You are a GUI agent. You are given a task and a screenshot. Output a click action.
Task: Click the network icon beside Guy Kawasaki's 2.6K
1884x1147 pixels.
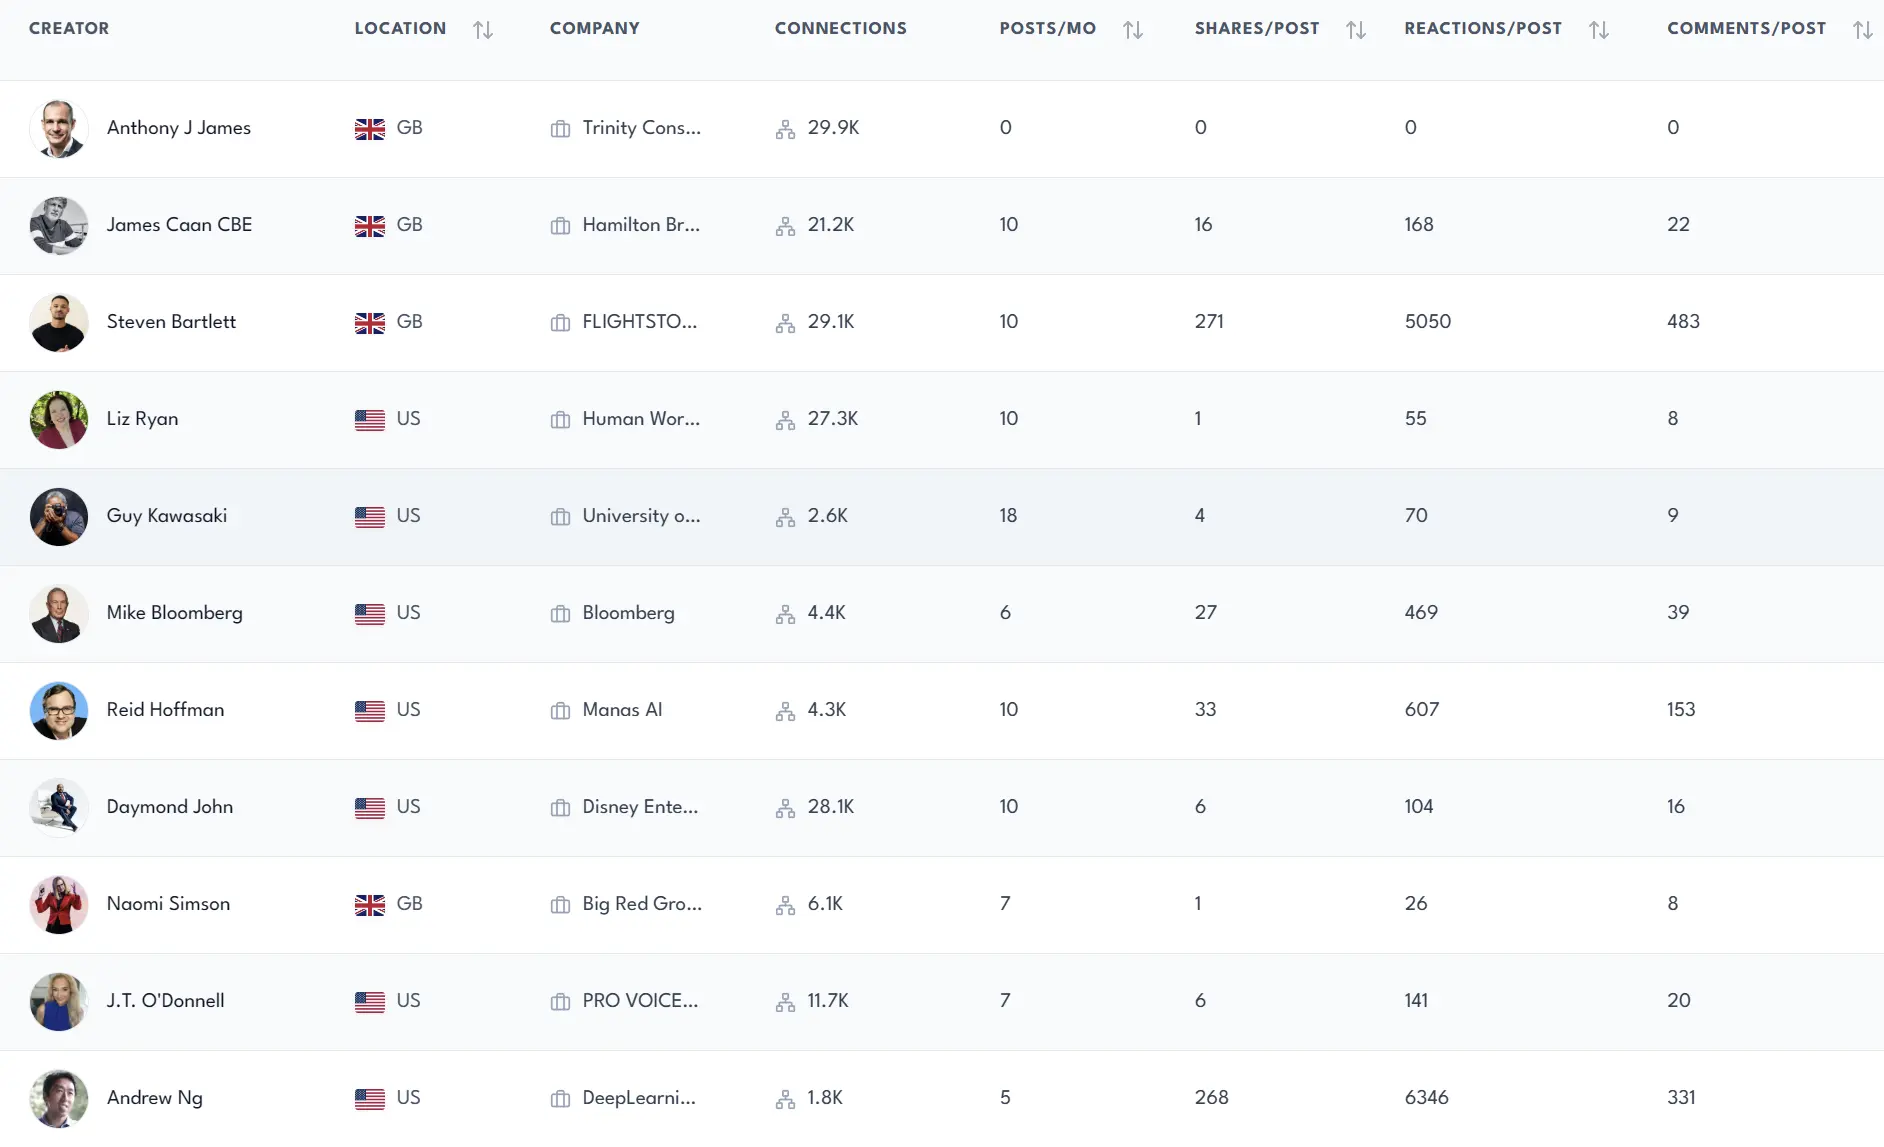tap(784, 517)
